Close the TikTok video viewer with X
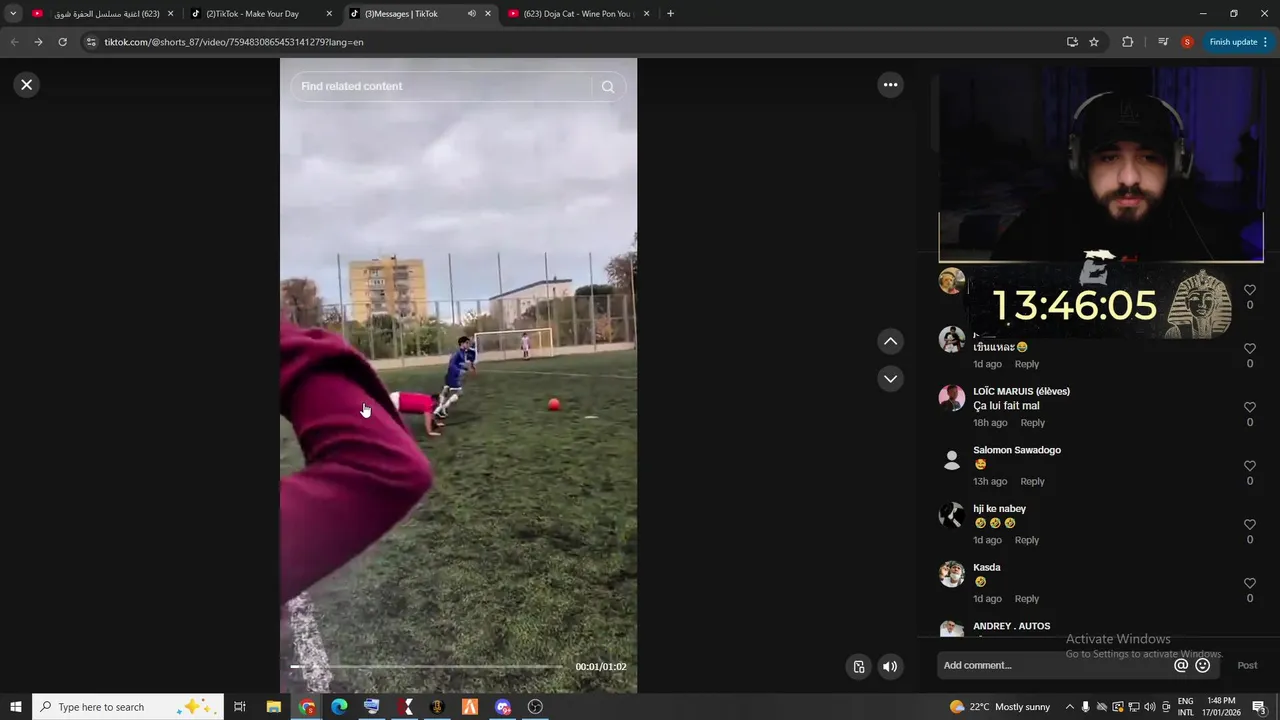 coord(27,85)
